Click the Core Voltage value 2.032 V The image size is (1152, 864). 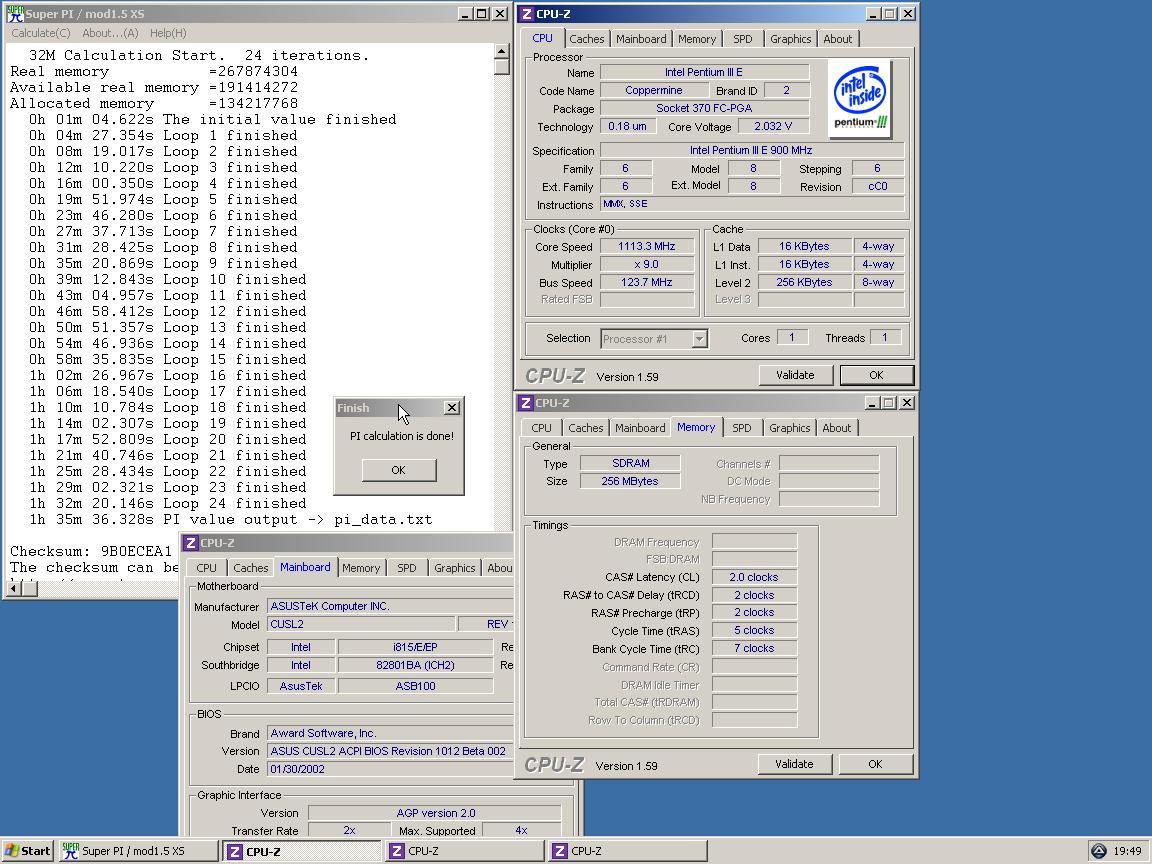point(773,126)
